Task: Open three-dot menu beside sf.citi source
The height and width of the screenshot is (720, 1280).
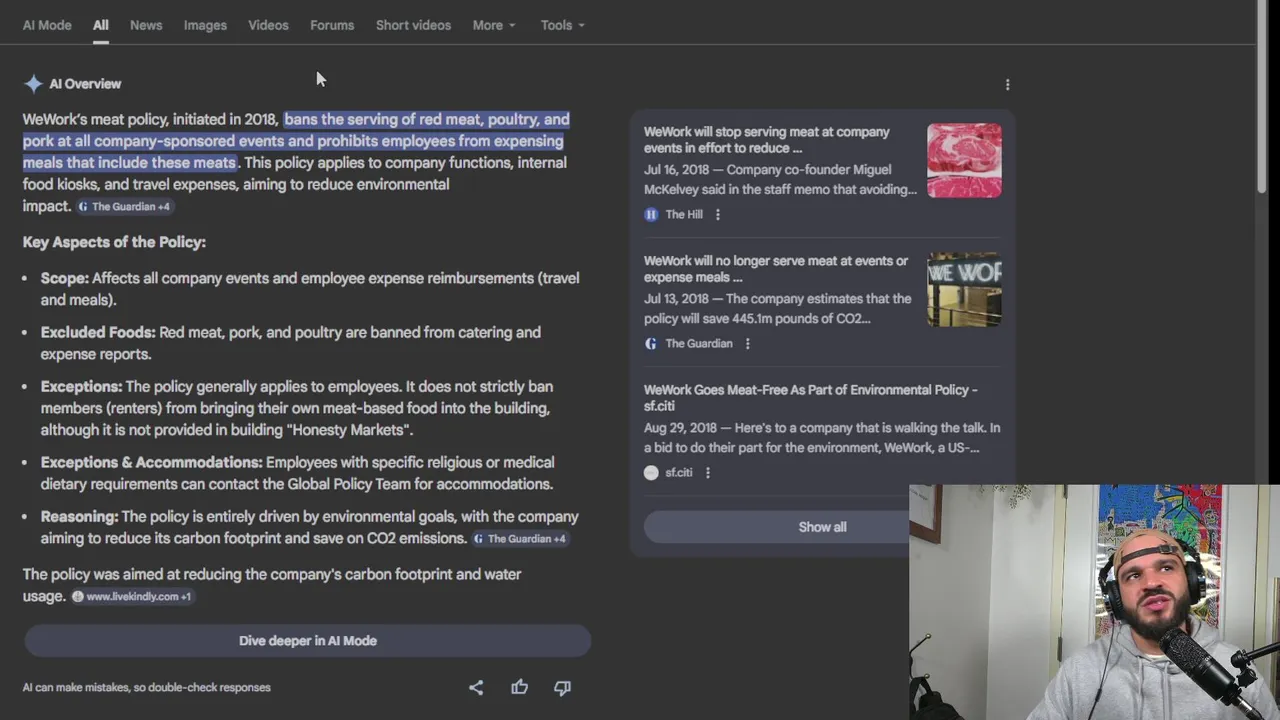Action: click(x=707, y=472)
